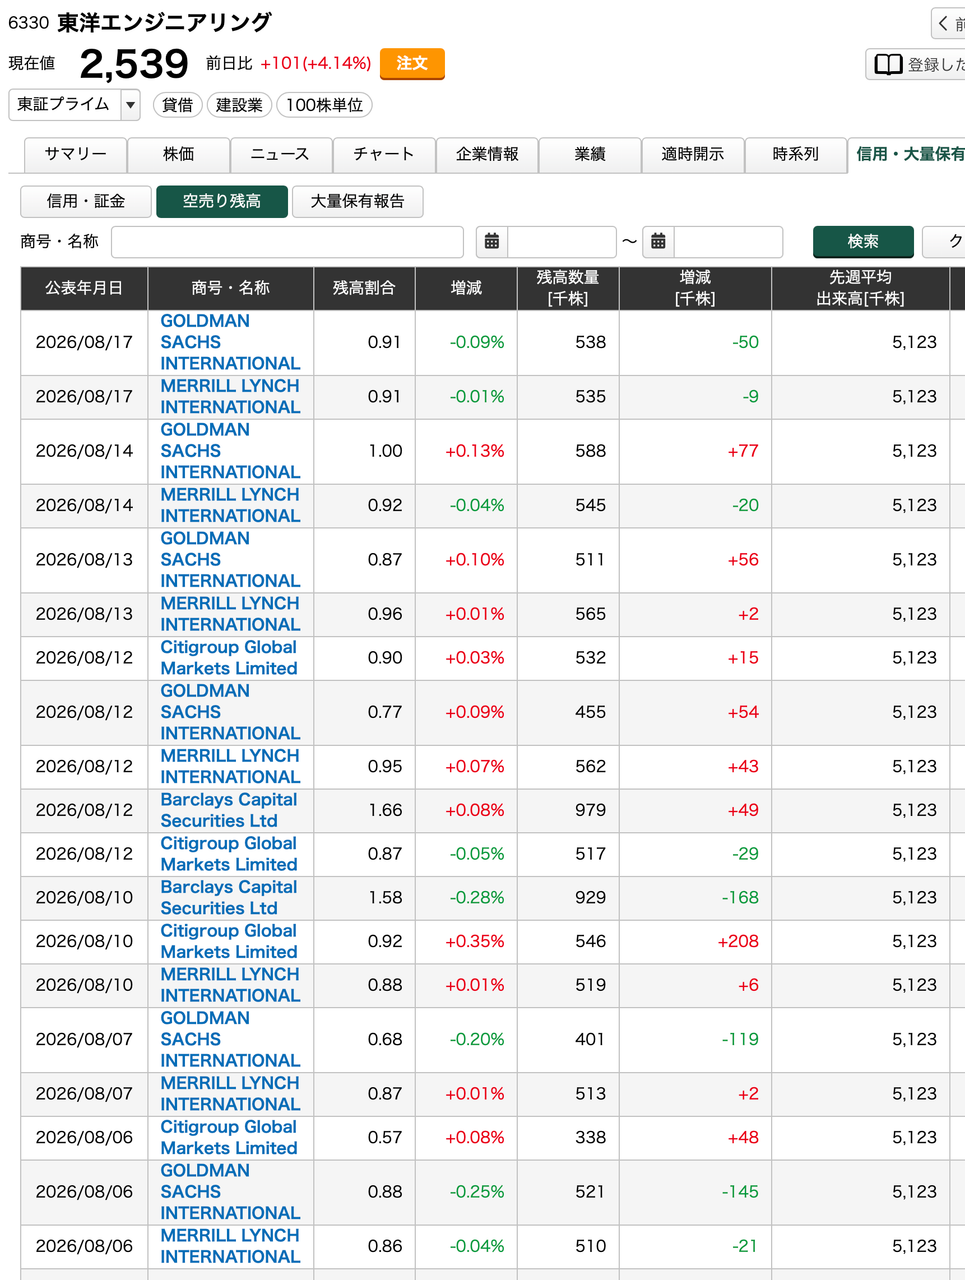This screenshot has height=1280, width=965.
Task: Open GOLDMAN SACHS link dated 2026/08/06
Action: (x=230, y=1192)
